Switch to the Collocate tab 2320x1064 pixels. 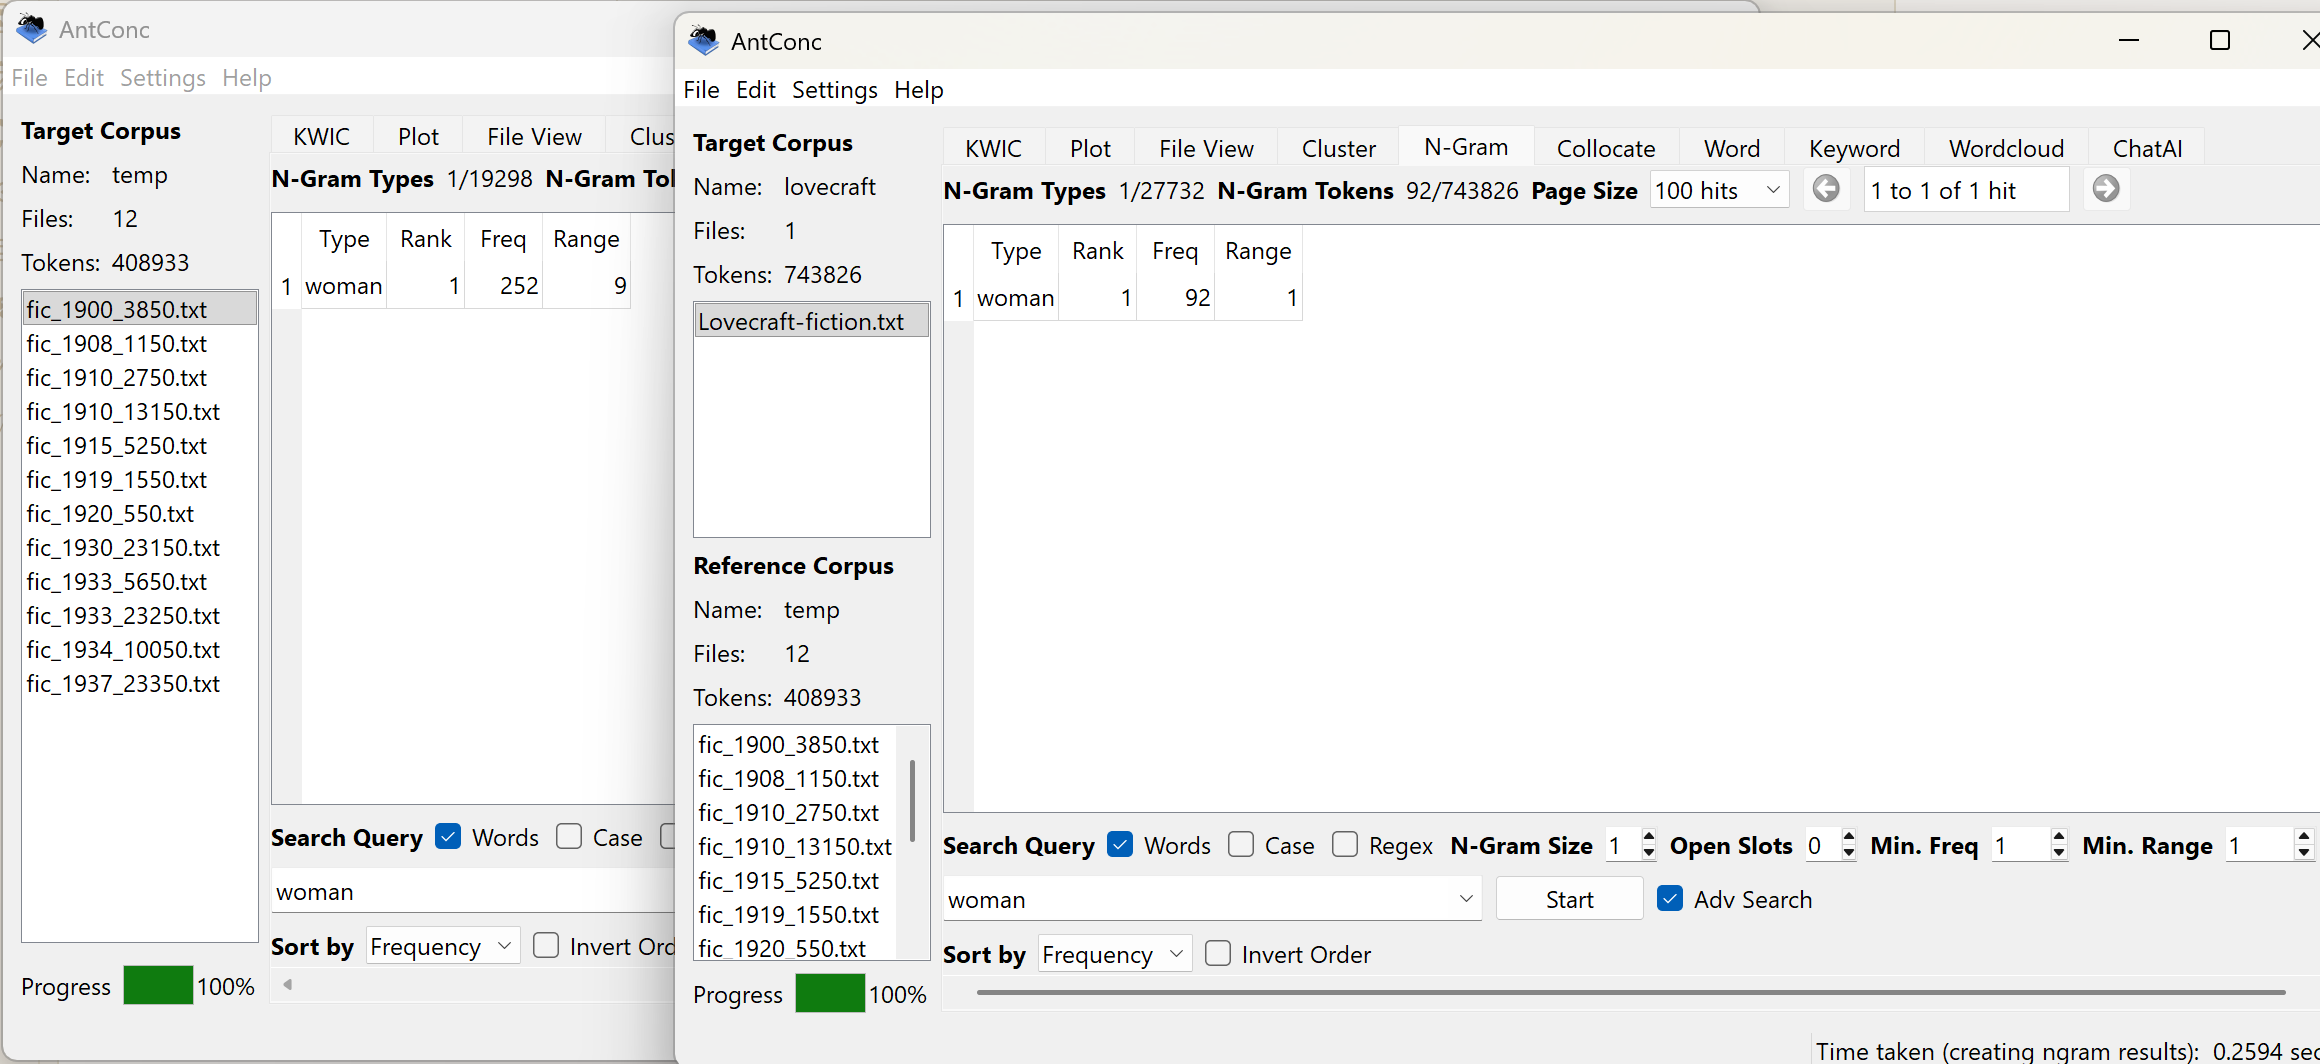coord(1605,149)
